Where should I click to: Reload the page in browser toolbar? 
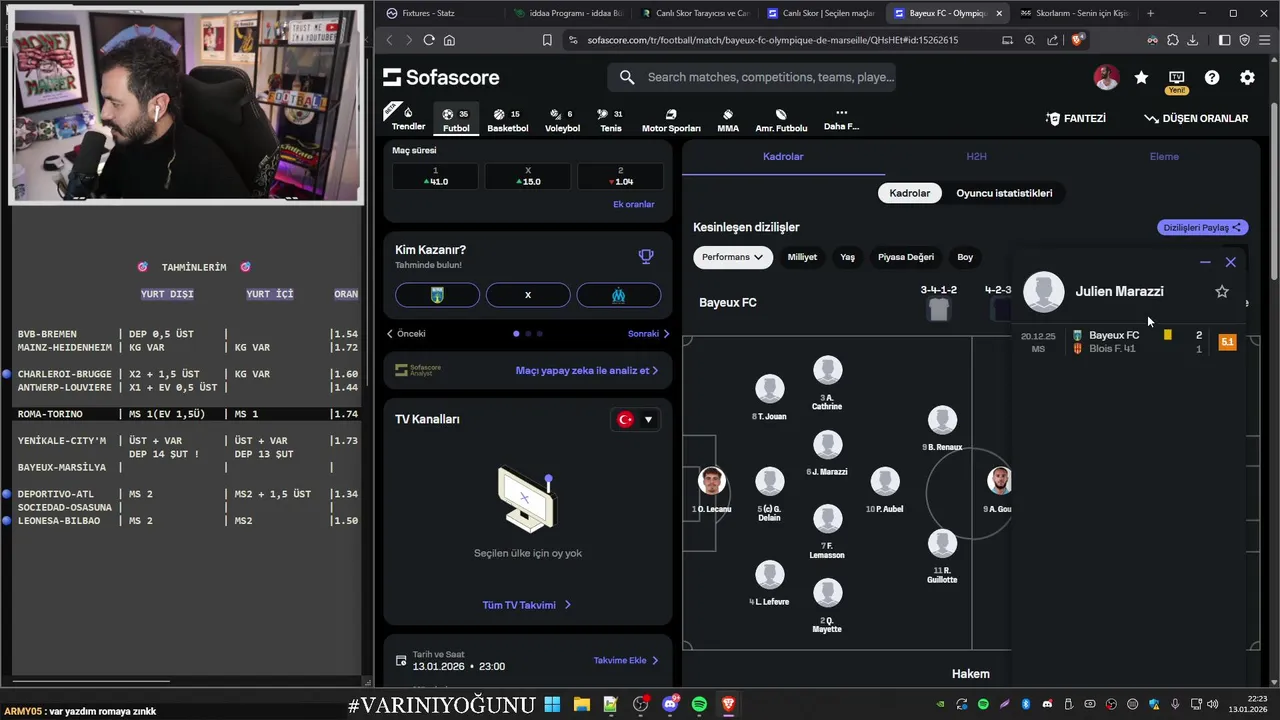[429, 40]
